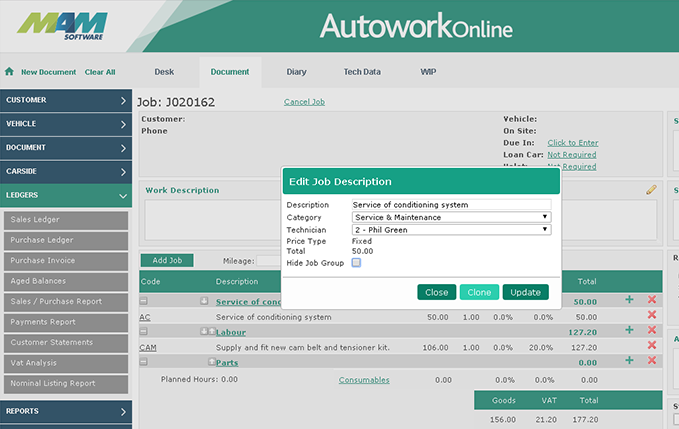Click green plus icon on Parts row
679x429 pixels.
coord(629,361)
